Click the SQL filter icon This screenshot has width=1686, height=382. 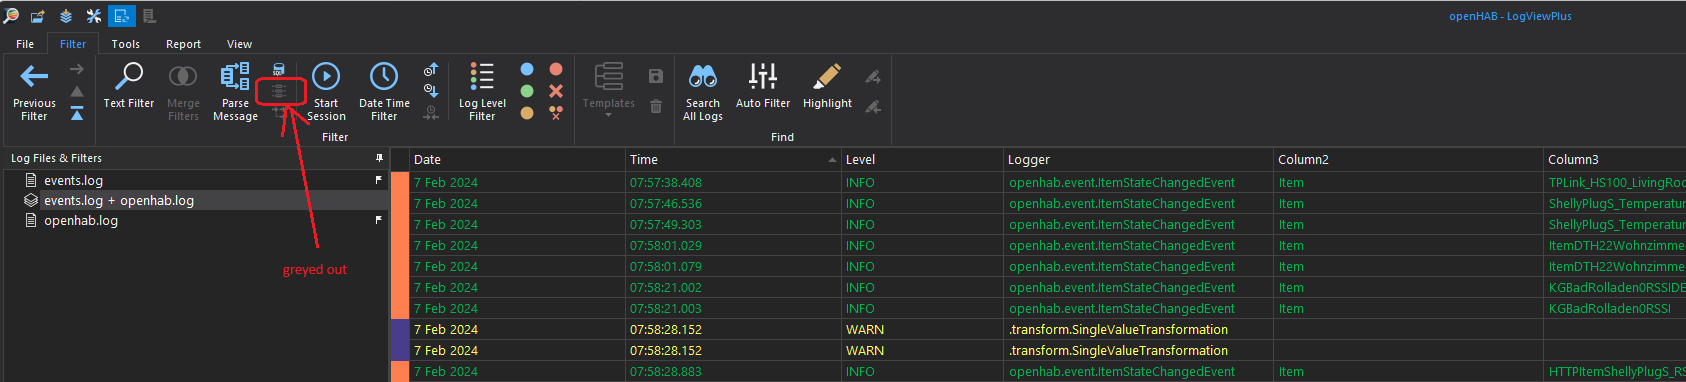(279, 69)
